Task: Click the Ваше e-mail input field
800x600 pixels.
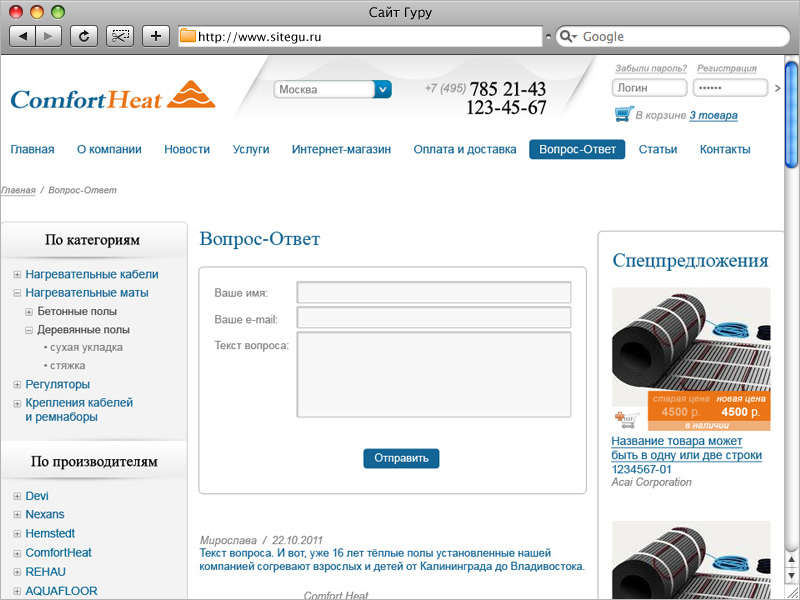Action: click(434, 317)
